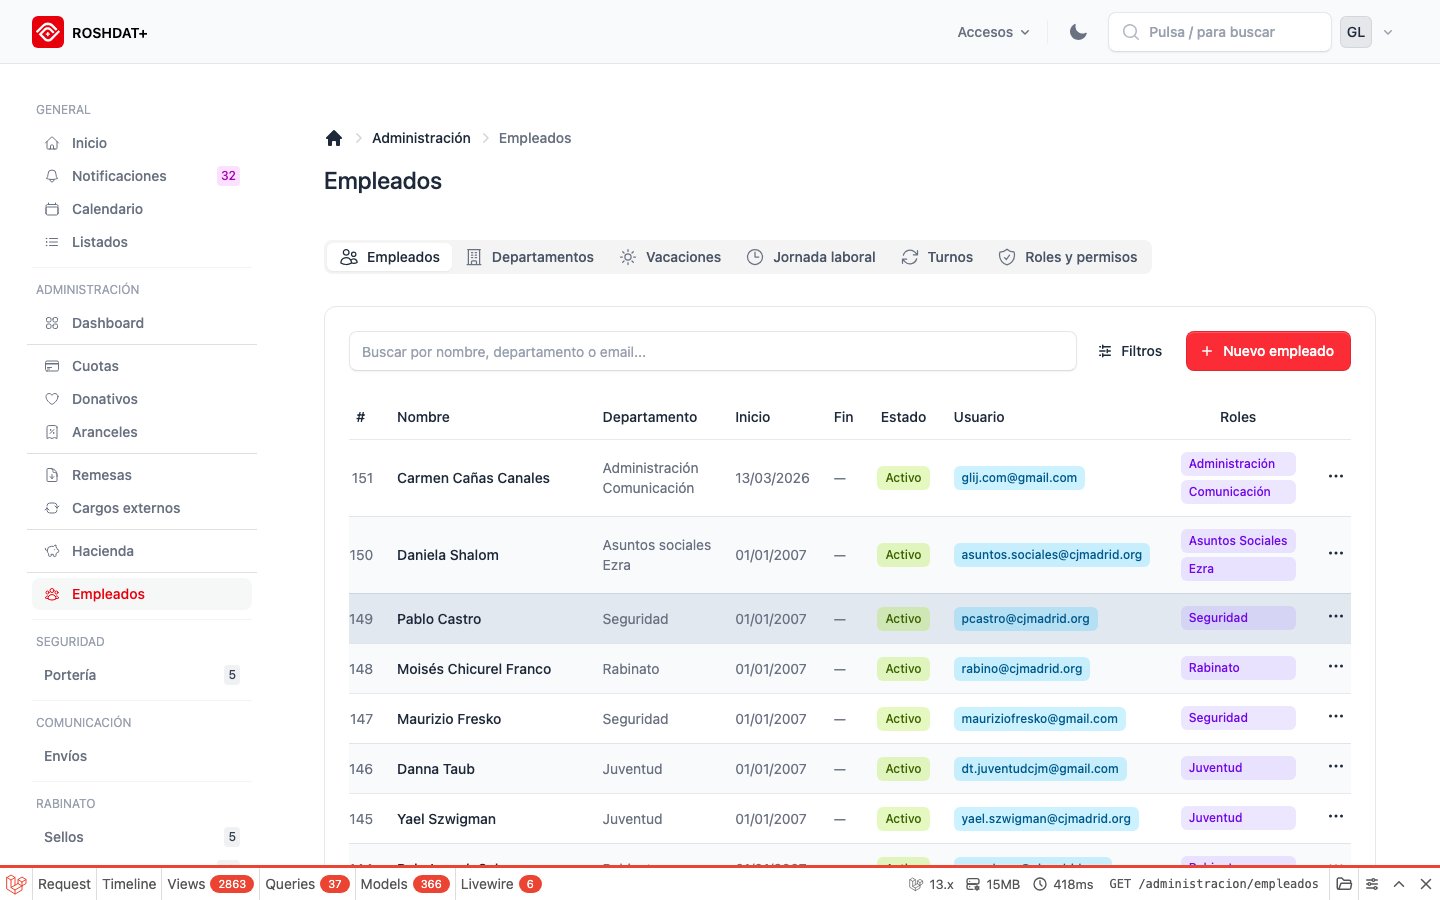
Task: Click the employee search input field
Action: pos(712,351)
